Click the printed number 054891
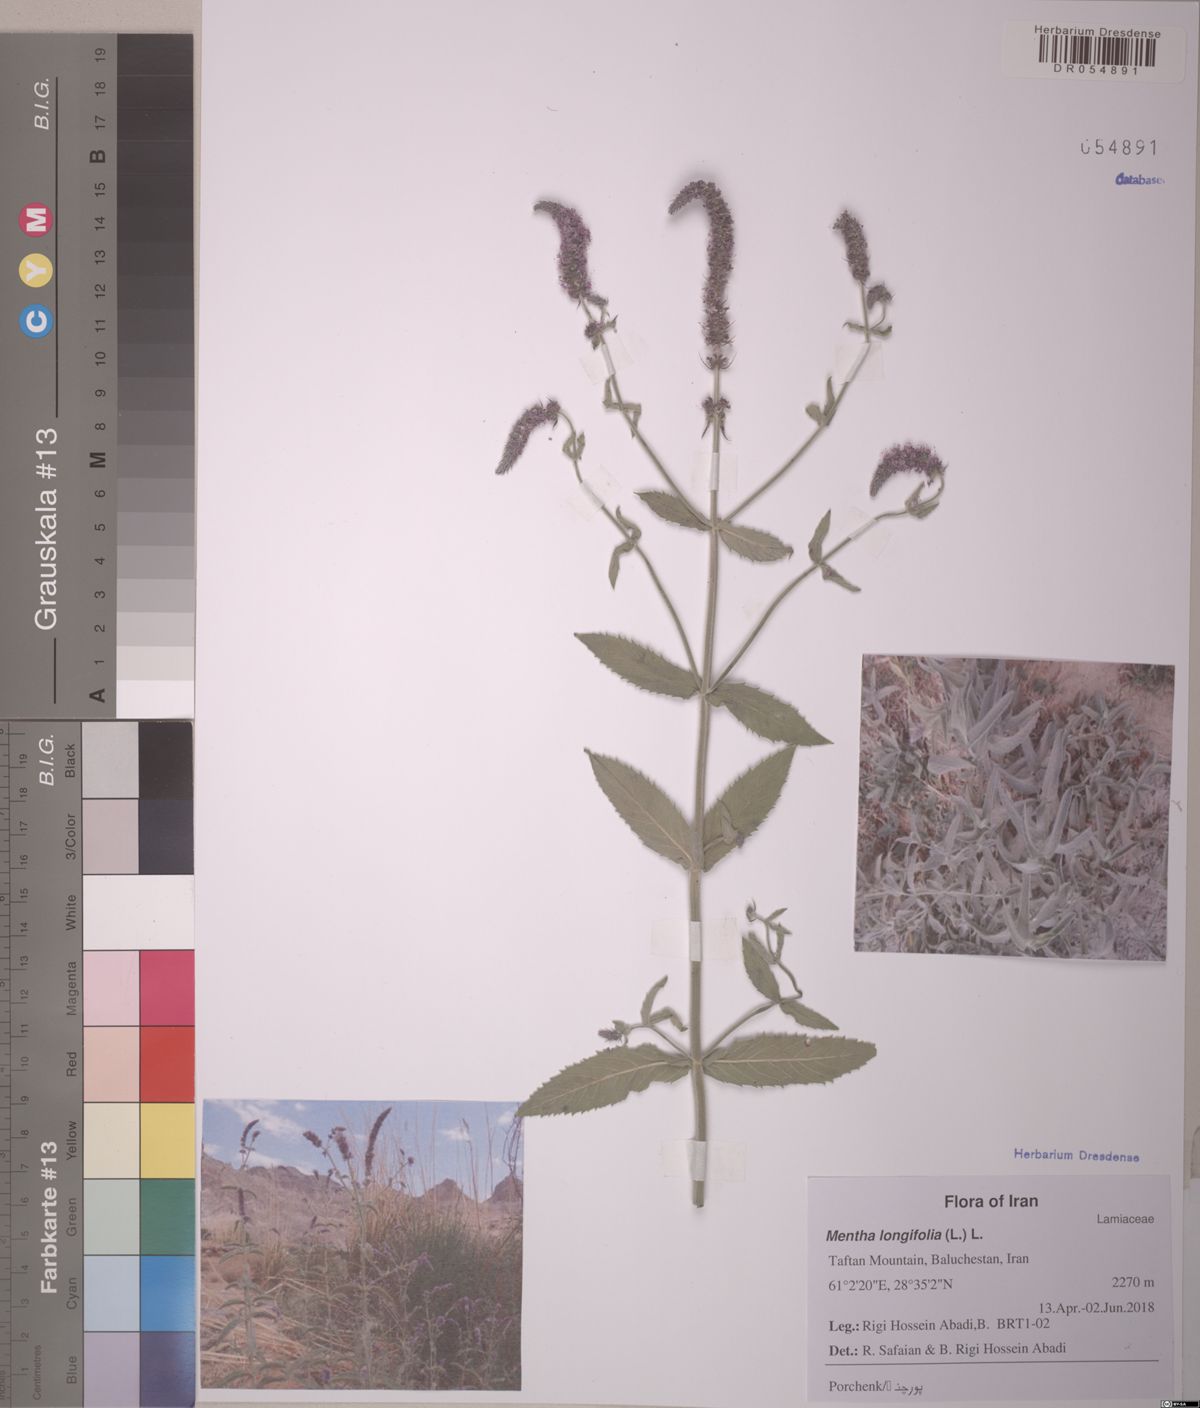Image resolution: width=1200 pixels, height=1408 pixels. pyautogui.click(x=1118, y=148)
